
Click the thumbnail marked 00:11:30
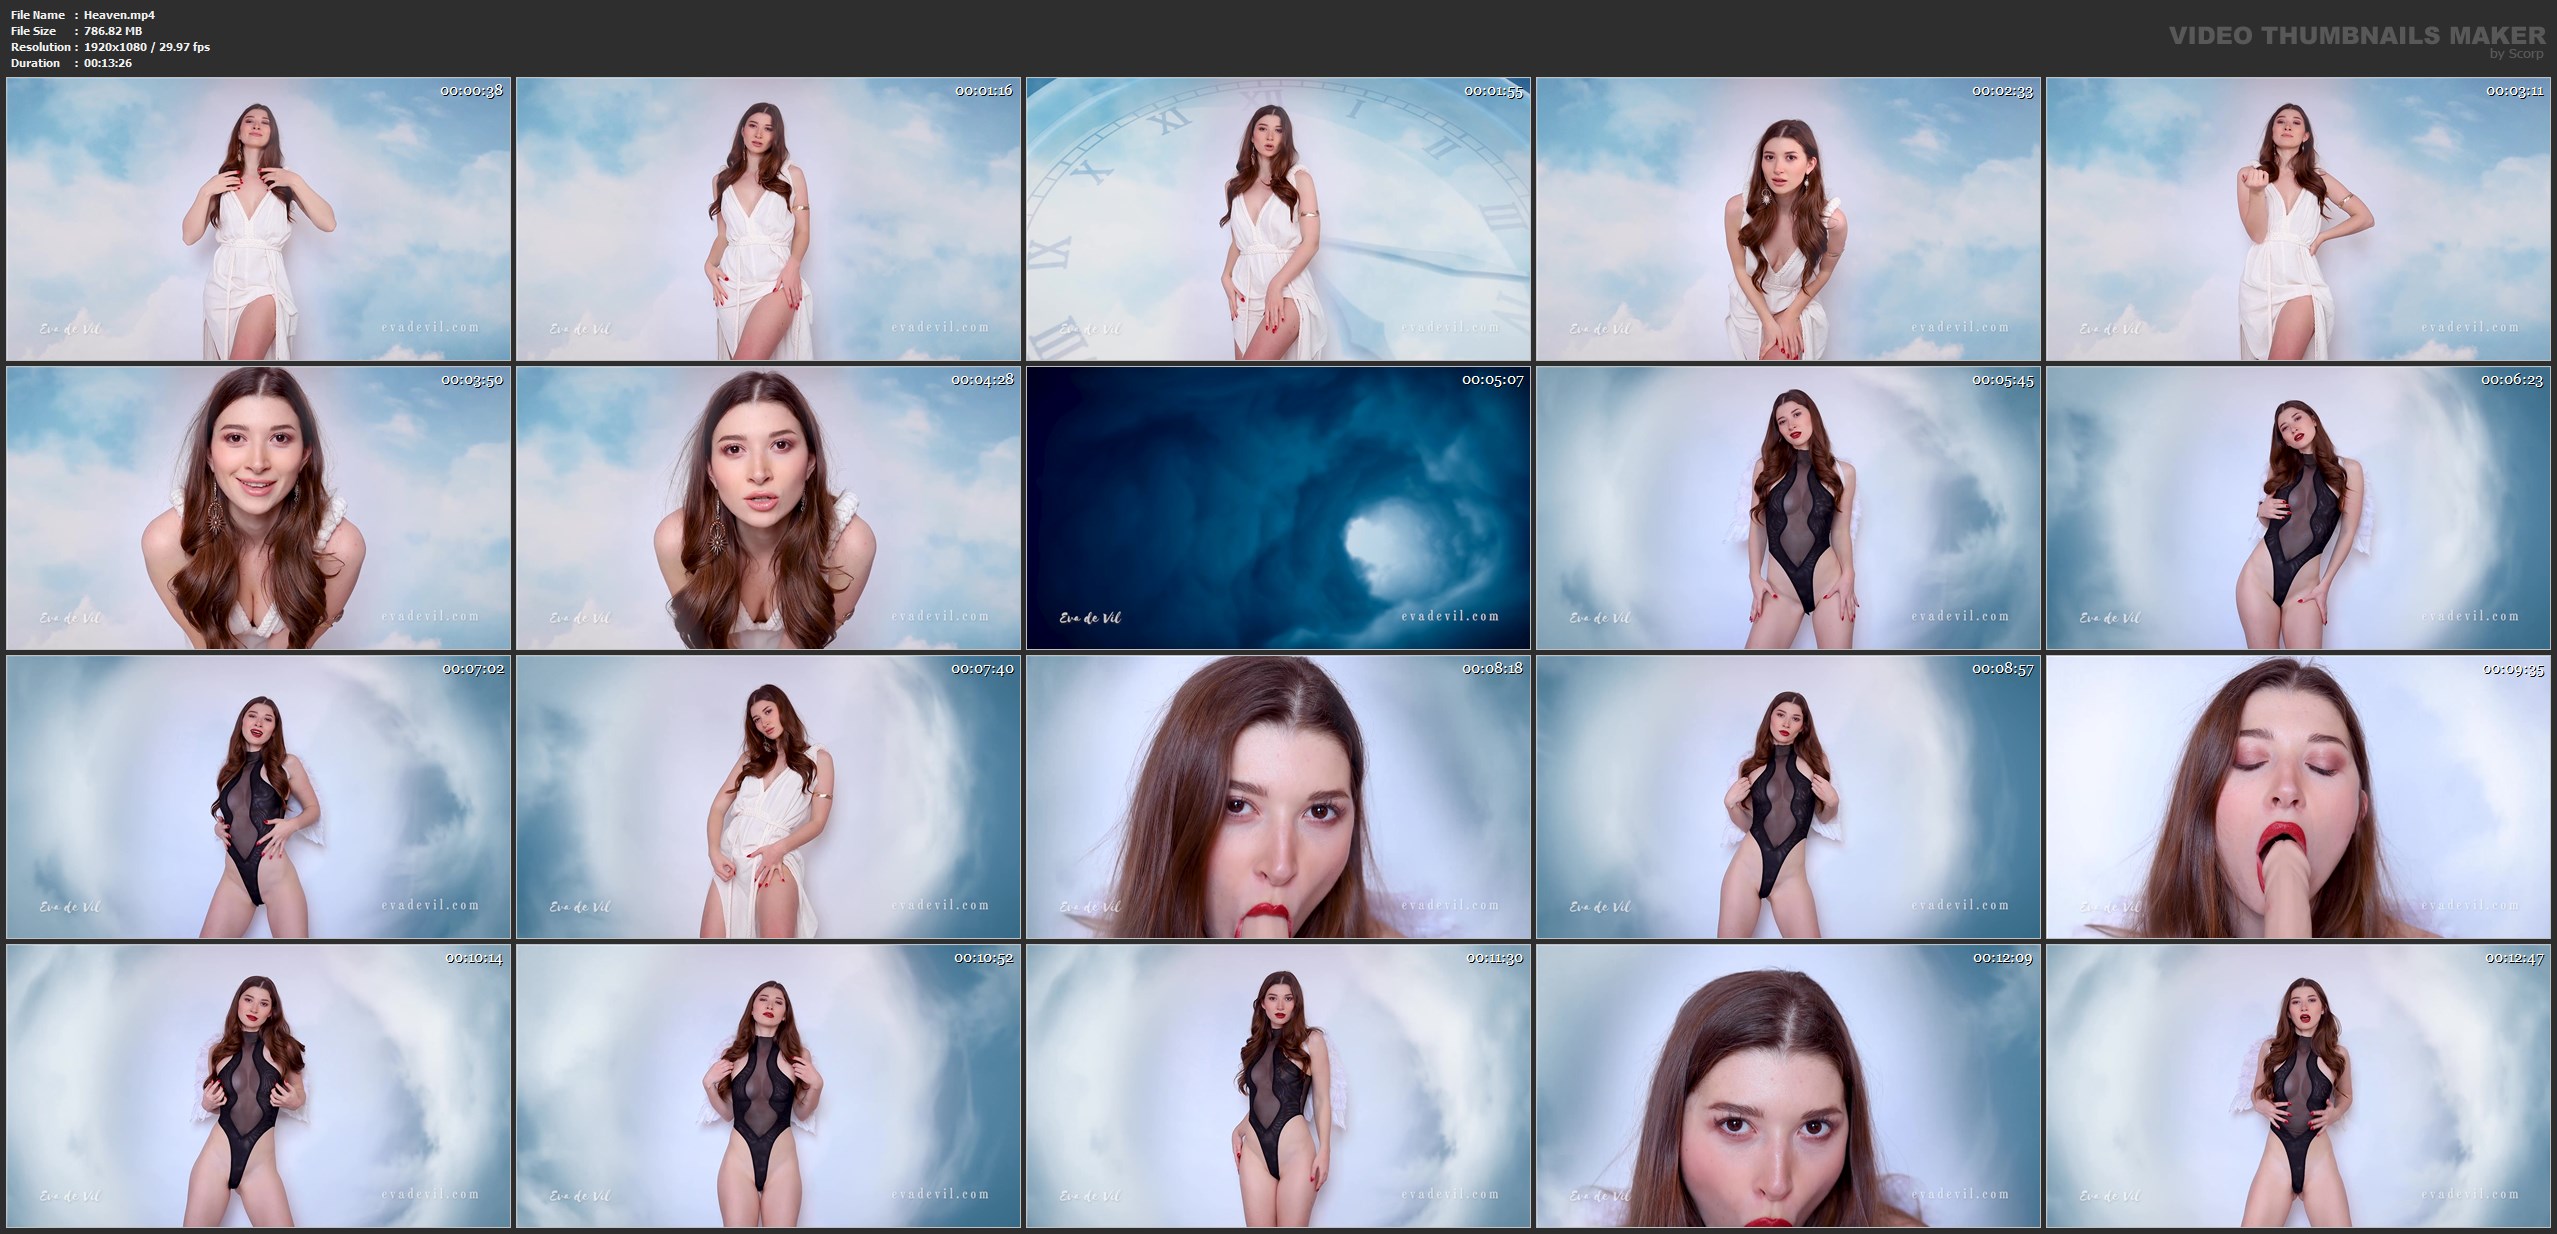click(x=1278, y=1086)
